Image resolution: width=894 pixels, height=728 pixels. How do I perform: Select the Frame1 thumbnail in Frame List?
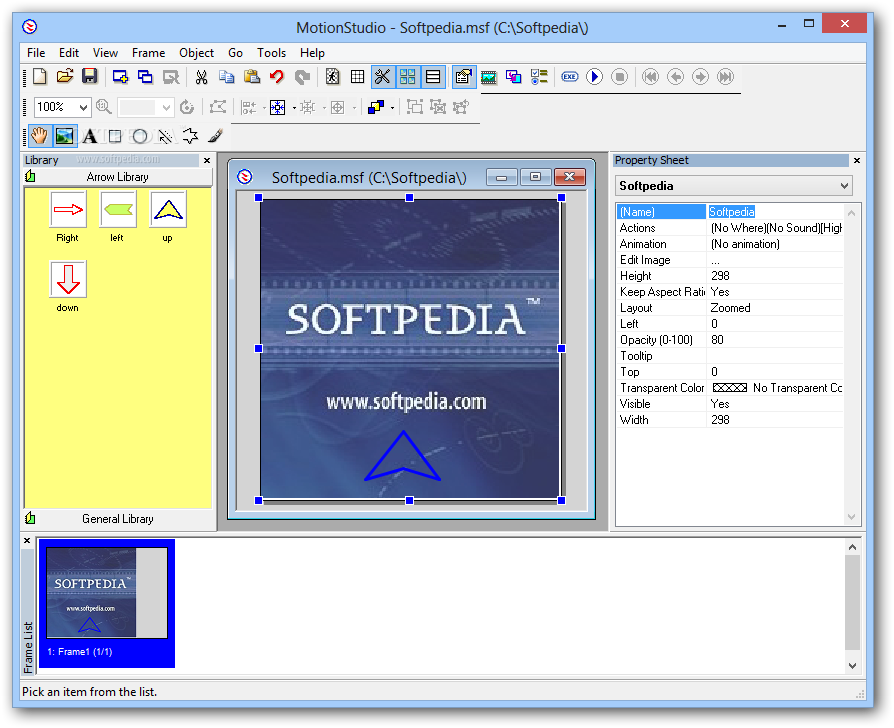107,603
